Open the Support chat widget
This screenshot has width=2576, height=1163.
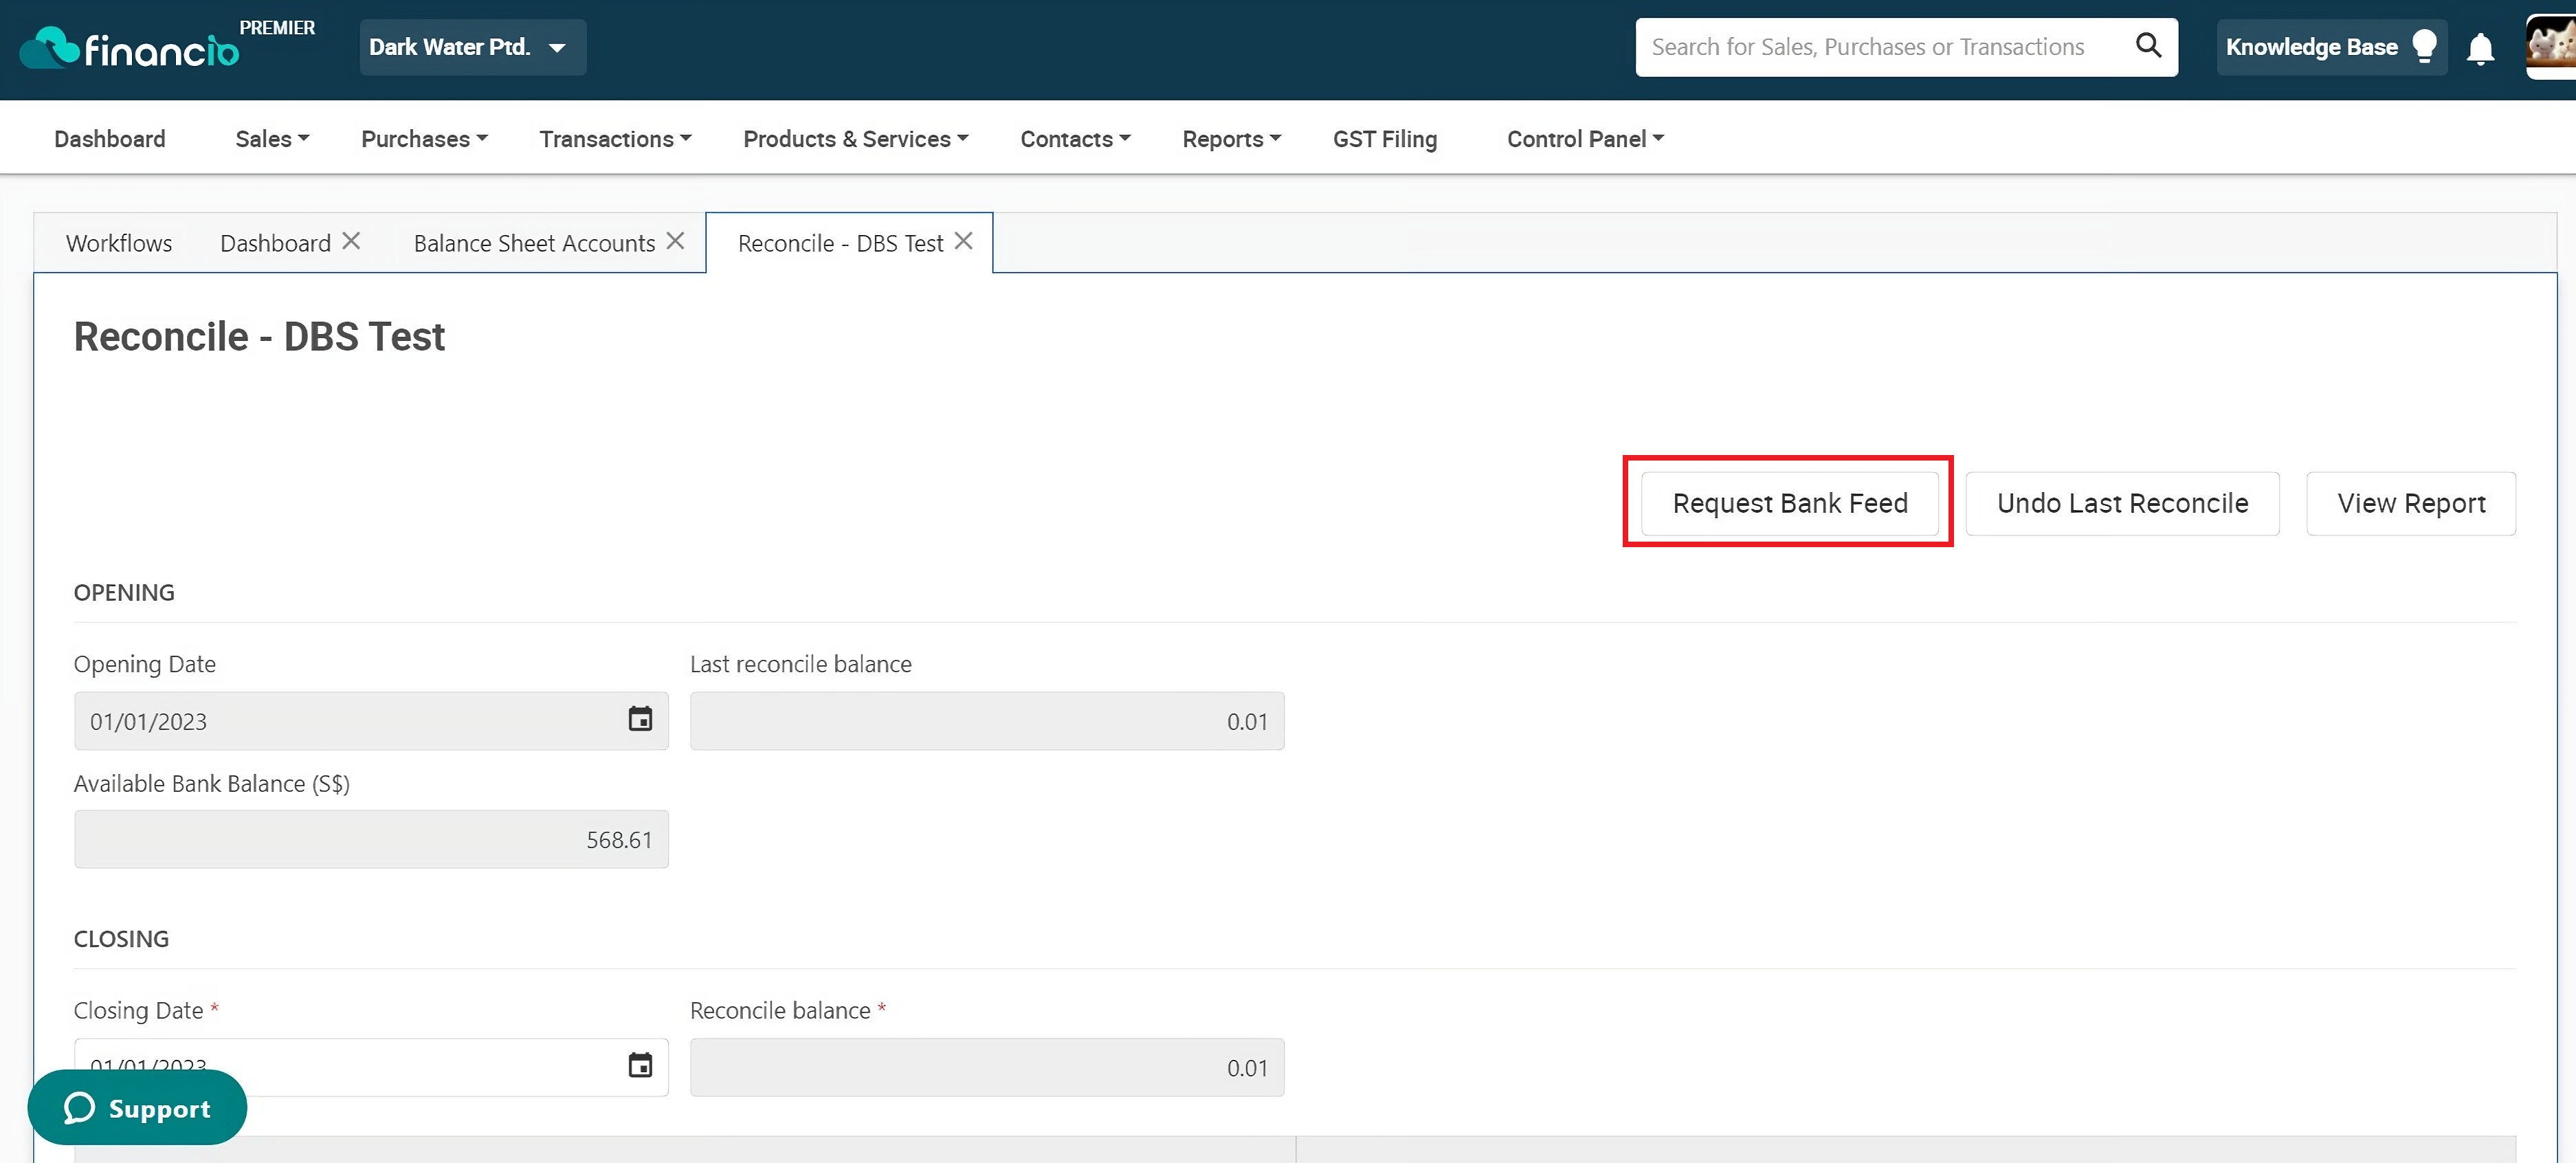click(137, 1107)
